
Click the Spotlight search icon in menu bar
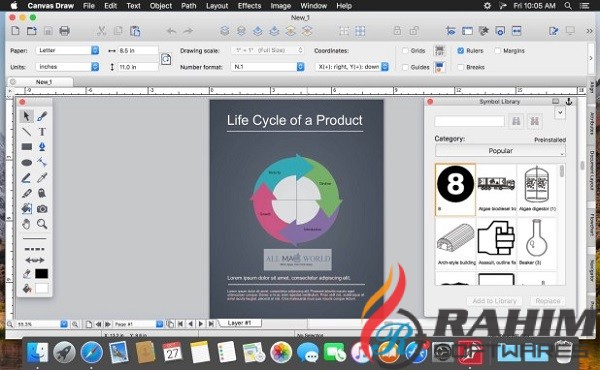click(x=568, y=6)
